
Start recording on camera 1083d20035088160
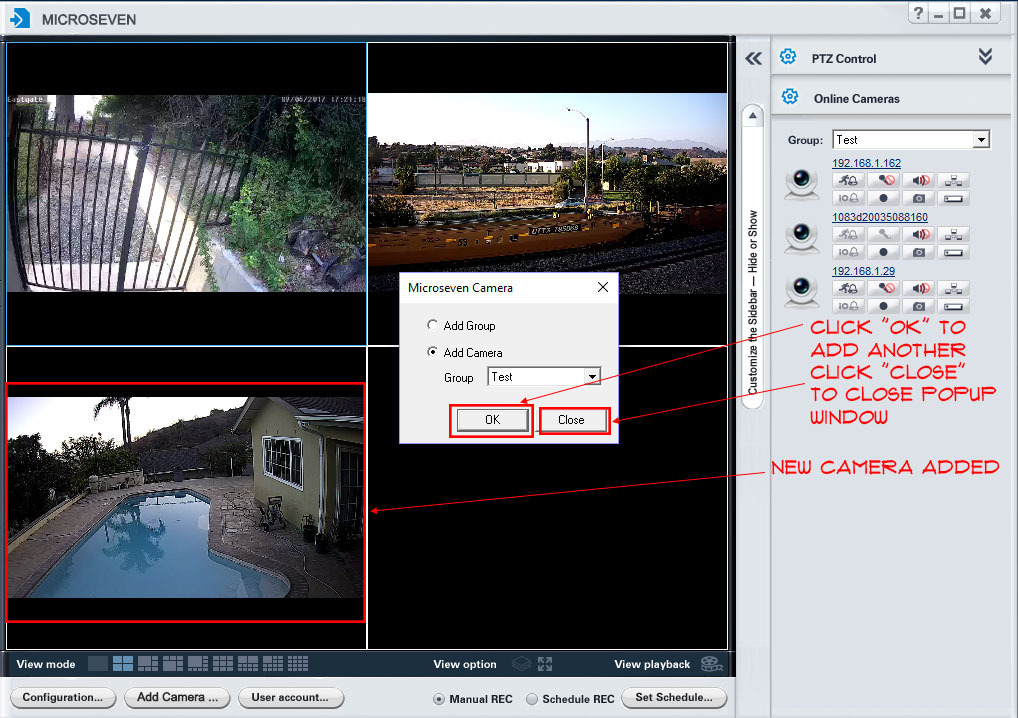(884, 252)
